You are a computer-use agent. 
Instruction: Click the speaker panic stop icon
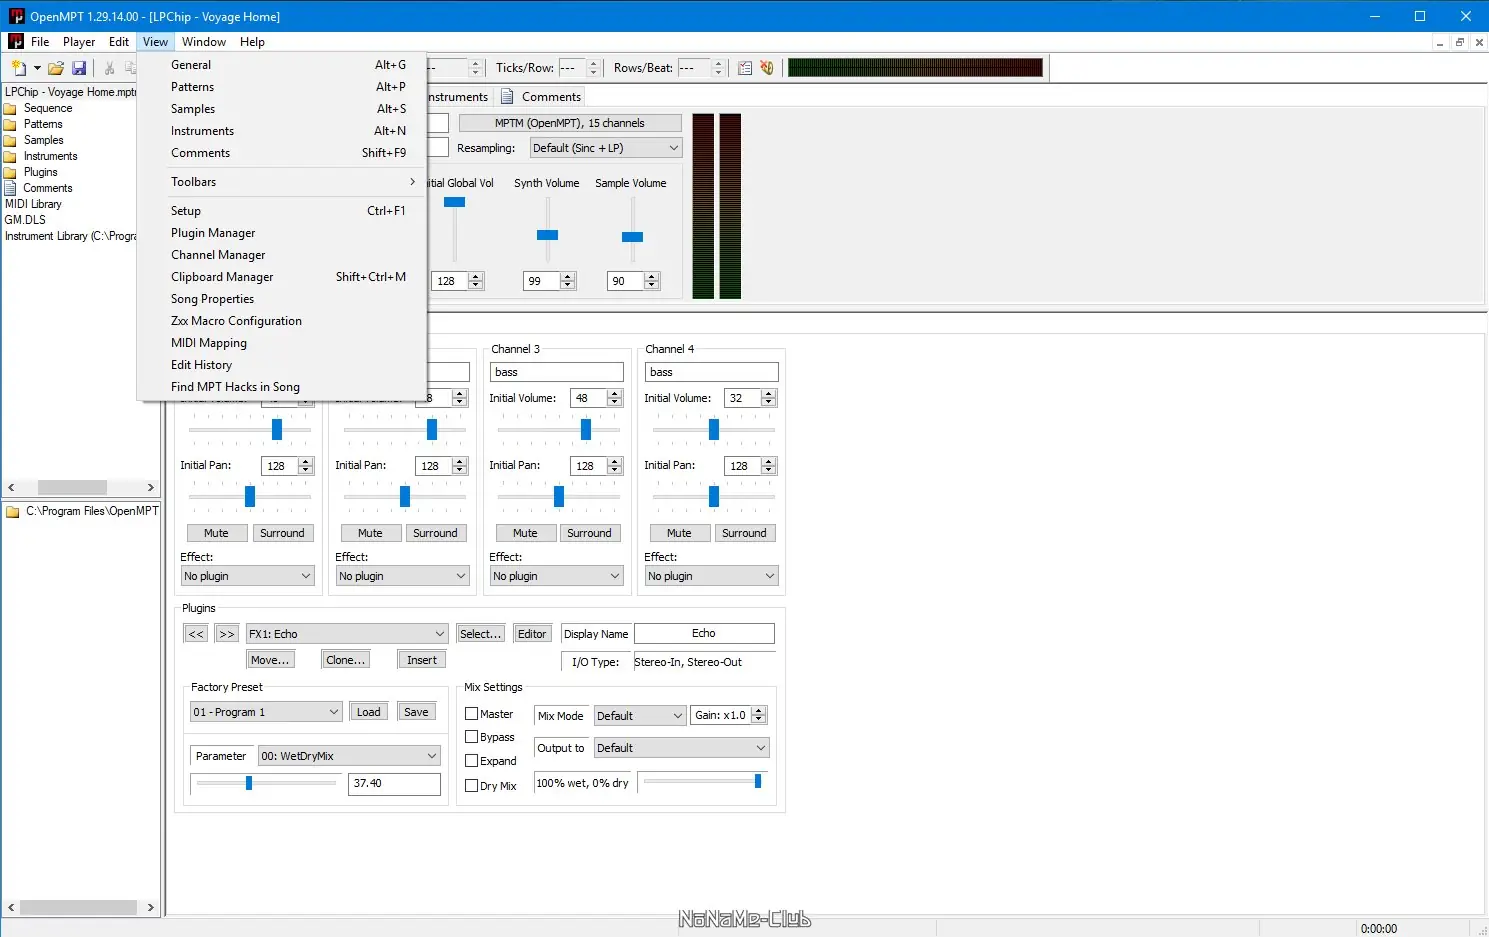pos(767,68)
